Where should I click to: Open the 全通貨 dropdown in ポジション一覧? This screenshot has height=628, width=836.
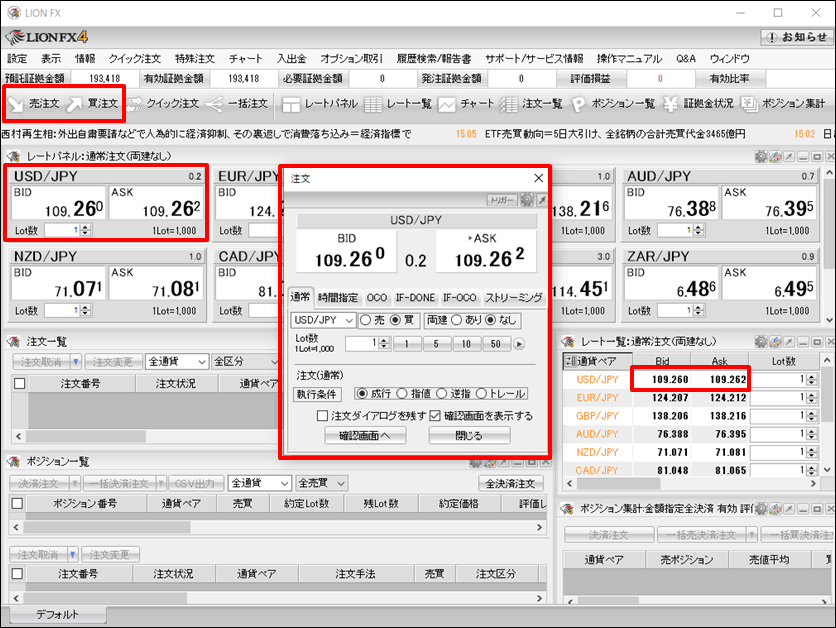[259, 483]
